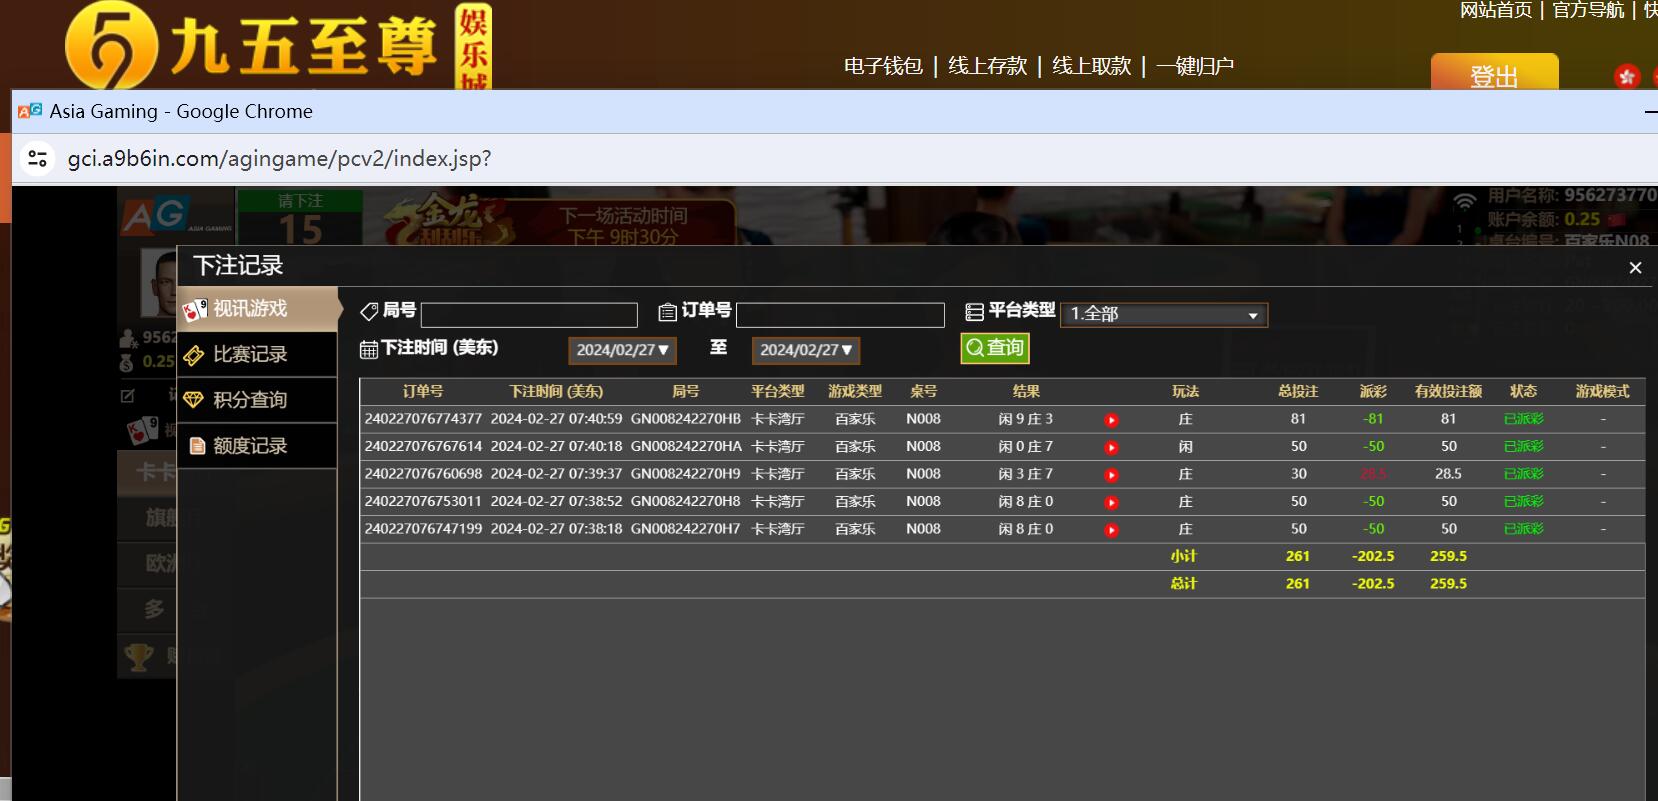Viewport: 1658px width, 801px height.
Task: Click the 下注时间 (美东) column header
Action: click(556, 392)
